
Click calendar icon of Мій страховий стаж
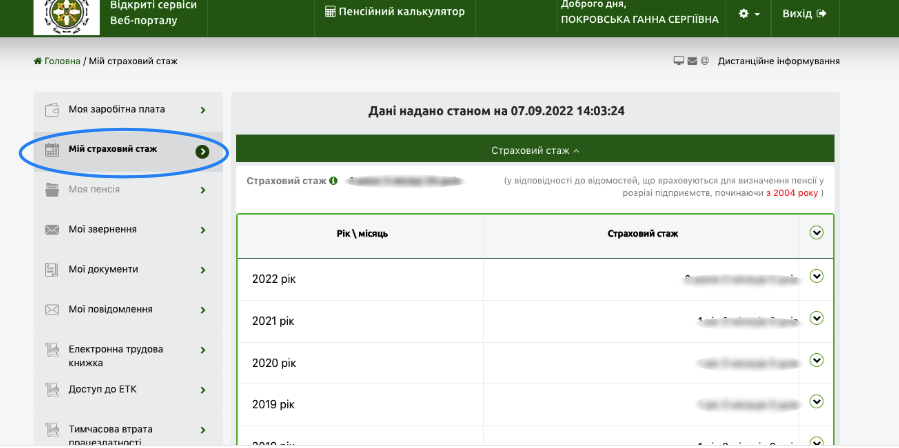[52, 150]
